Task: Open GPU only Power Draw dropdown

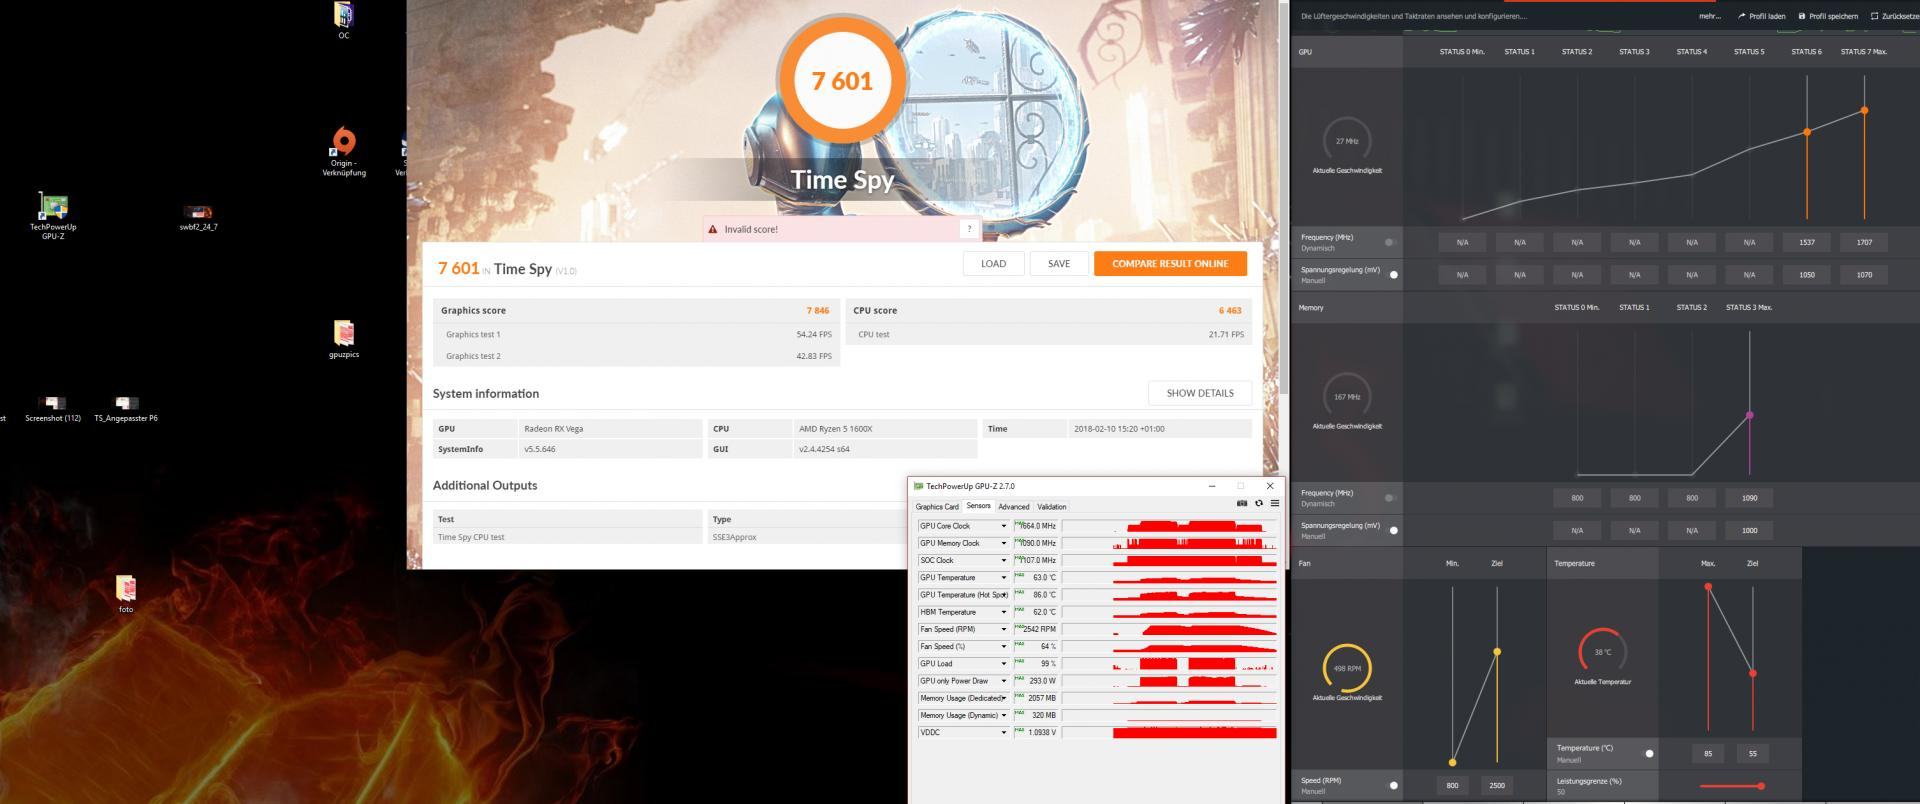Action: [1003, 681]
